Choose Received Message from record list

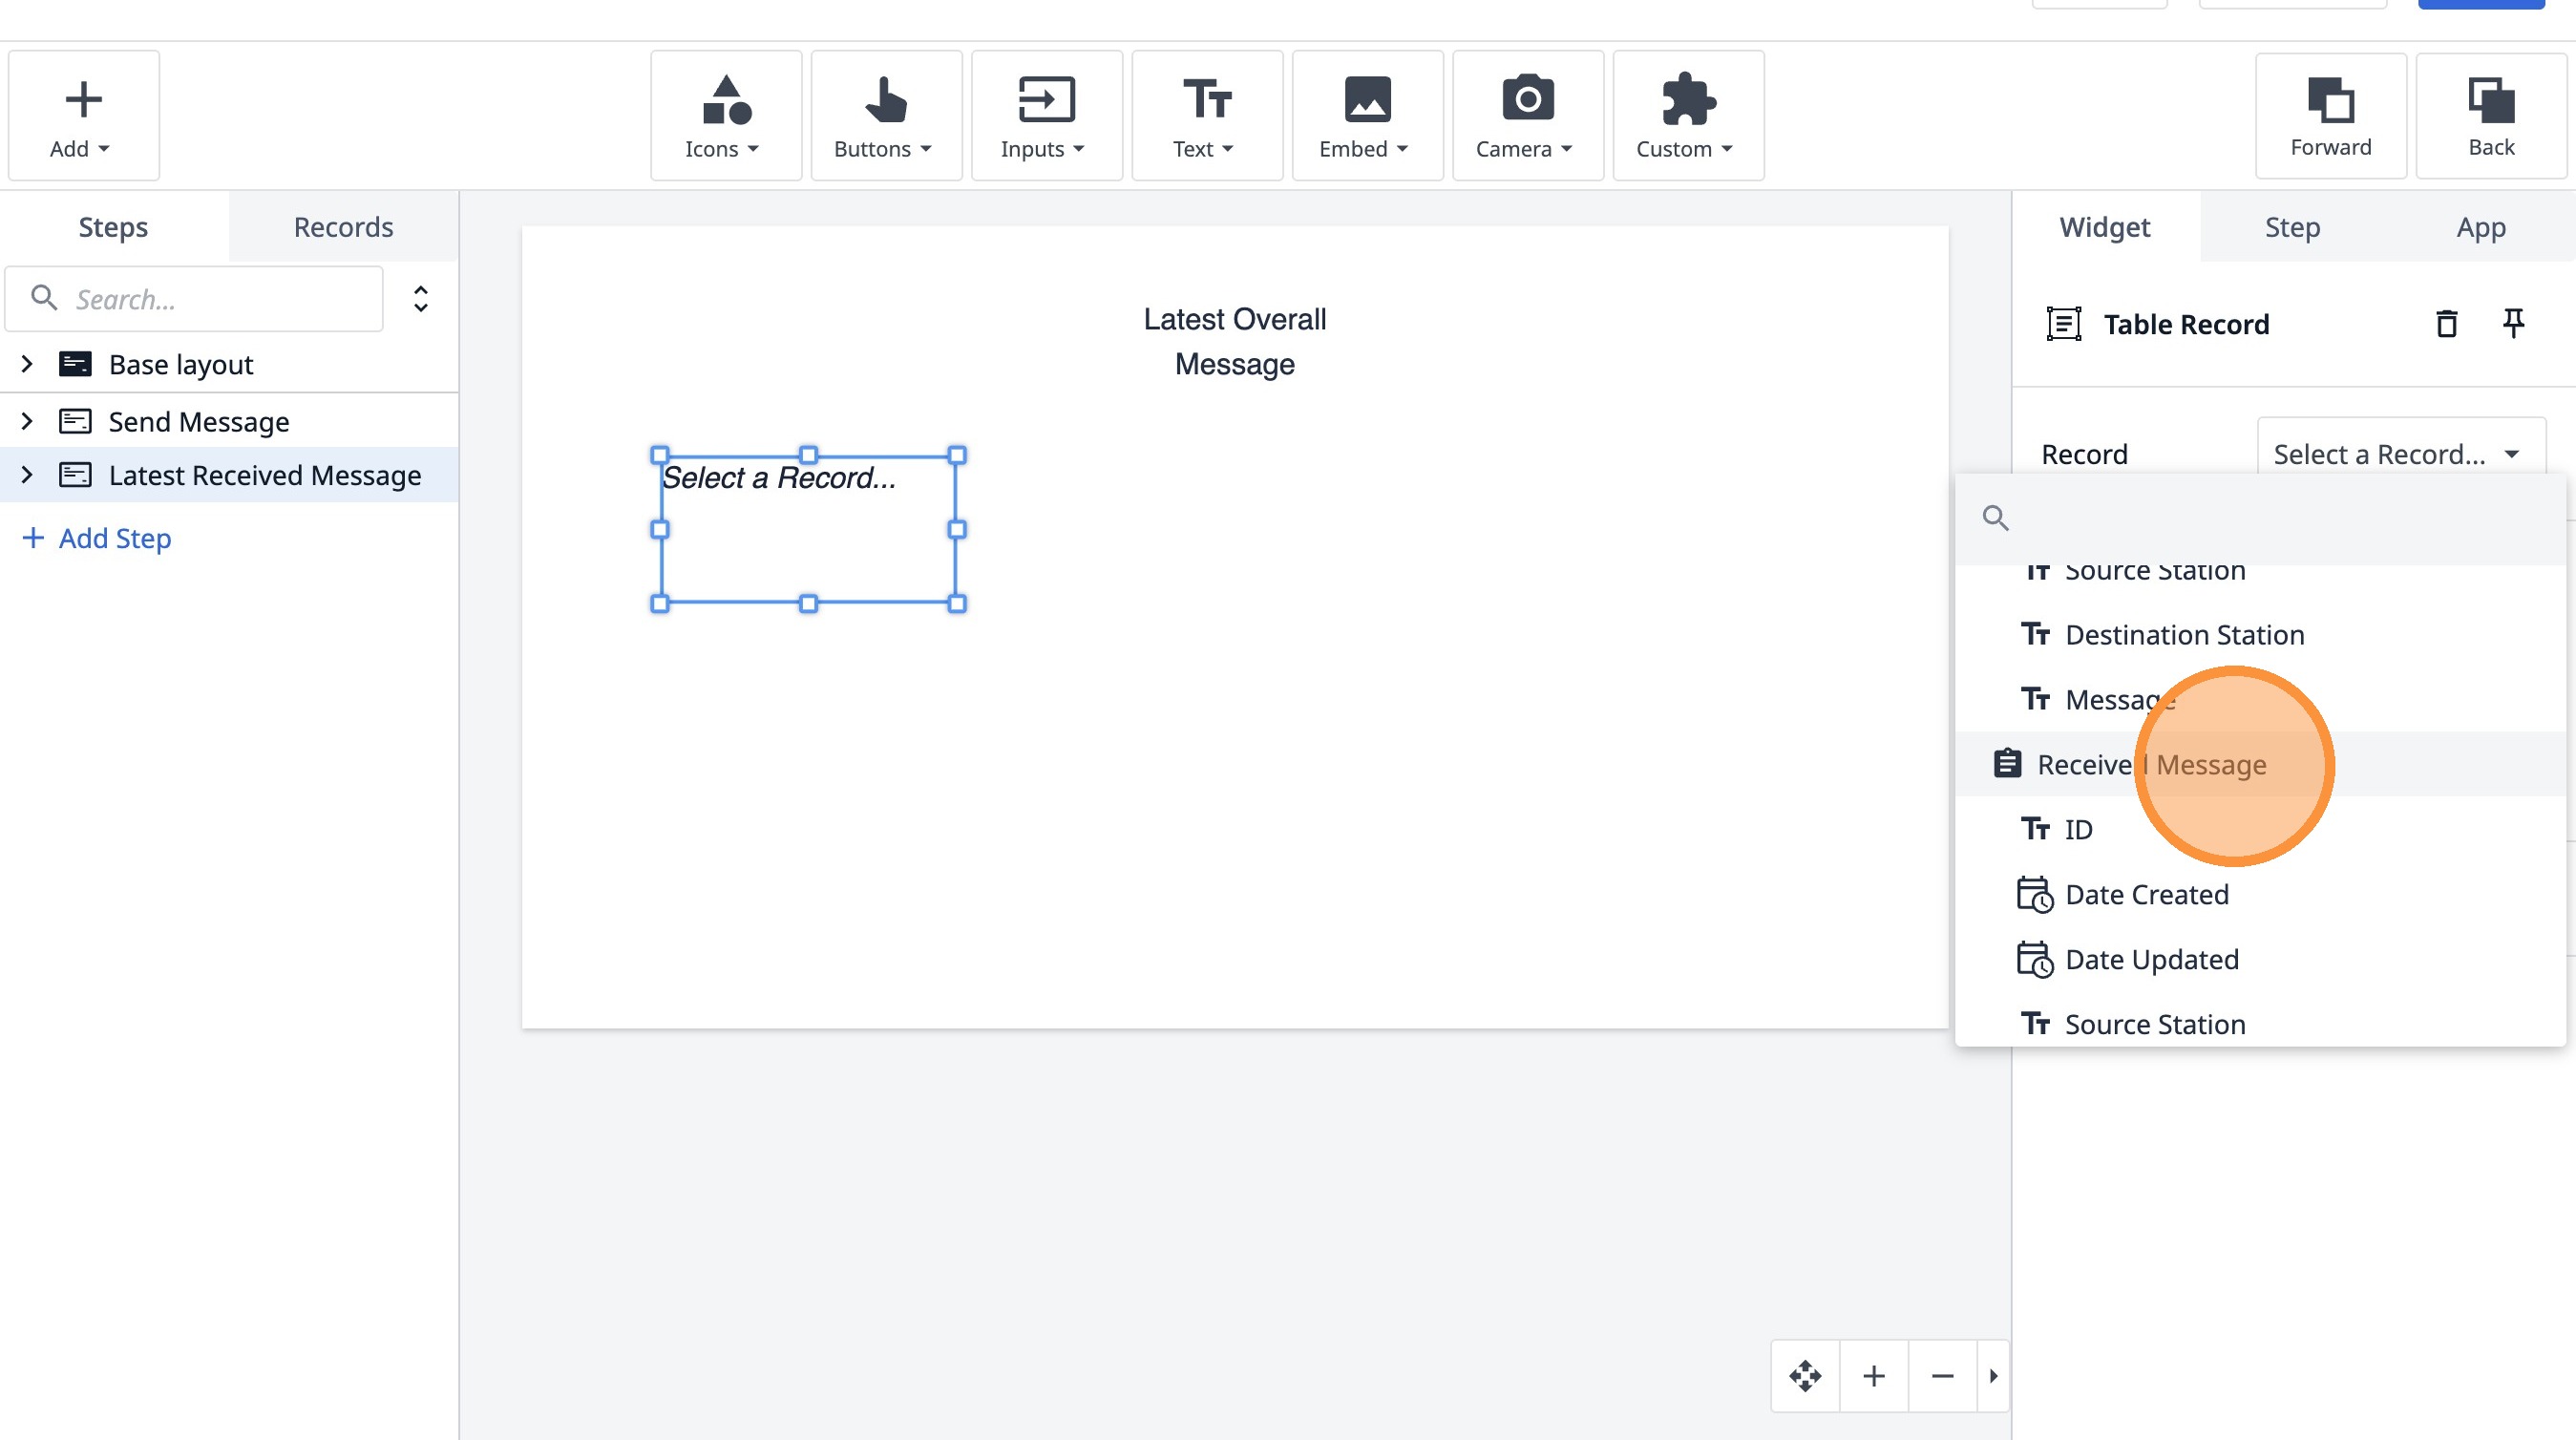tap(2150, 765)
